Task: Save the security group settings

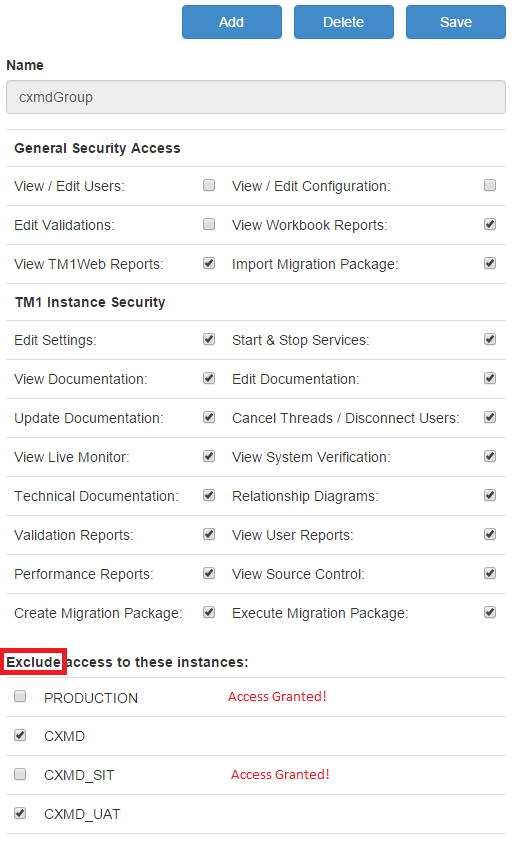Action: pyautogui.click(x=456, y=22)
